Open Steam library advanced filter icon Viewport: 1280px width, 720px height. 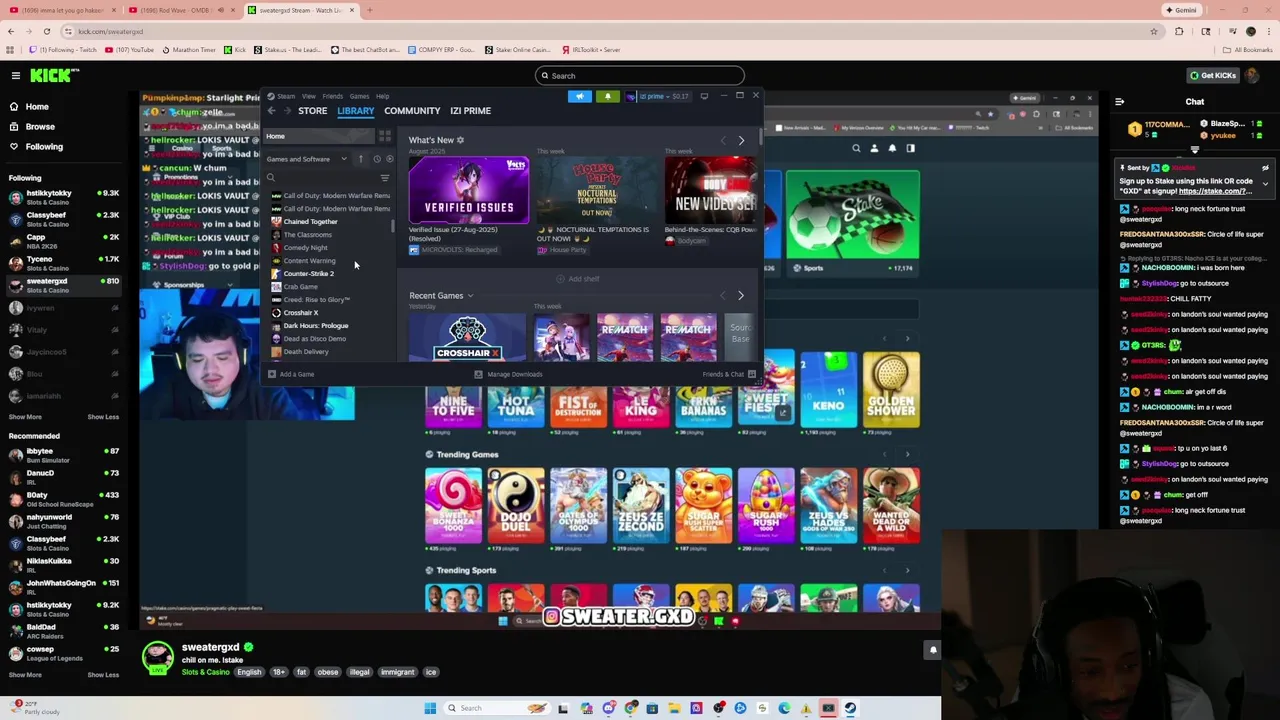385,178
